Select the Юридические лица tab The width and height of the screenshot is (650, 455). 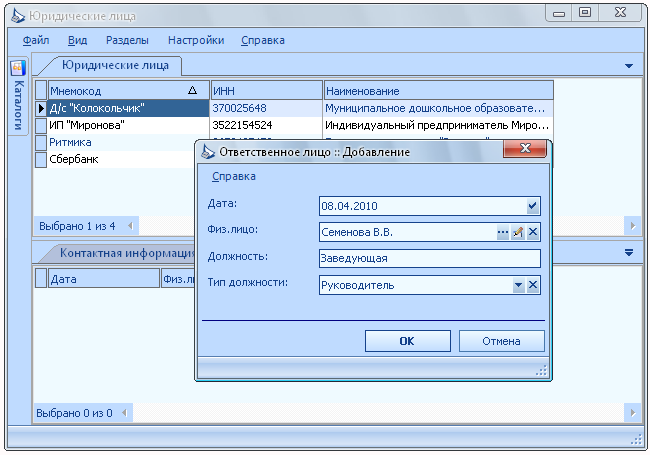click(115, 65)
